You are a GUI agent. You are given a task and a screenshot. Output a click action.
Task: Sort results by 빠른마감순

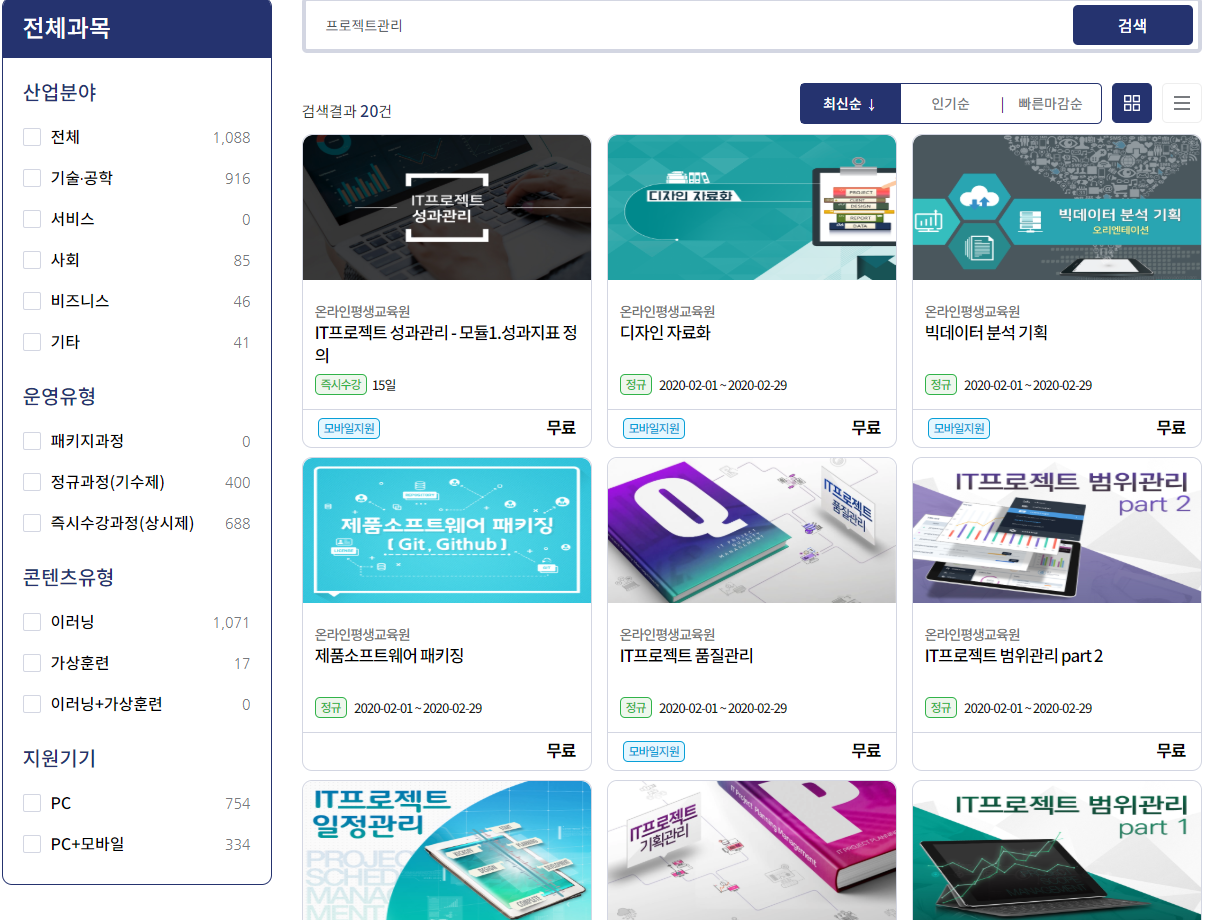pos(1050,104)
